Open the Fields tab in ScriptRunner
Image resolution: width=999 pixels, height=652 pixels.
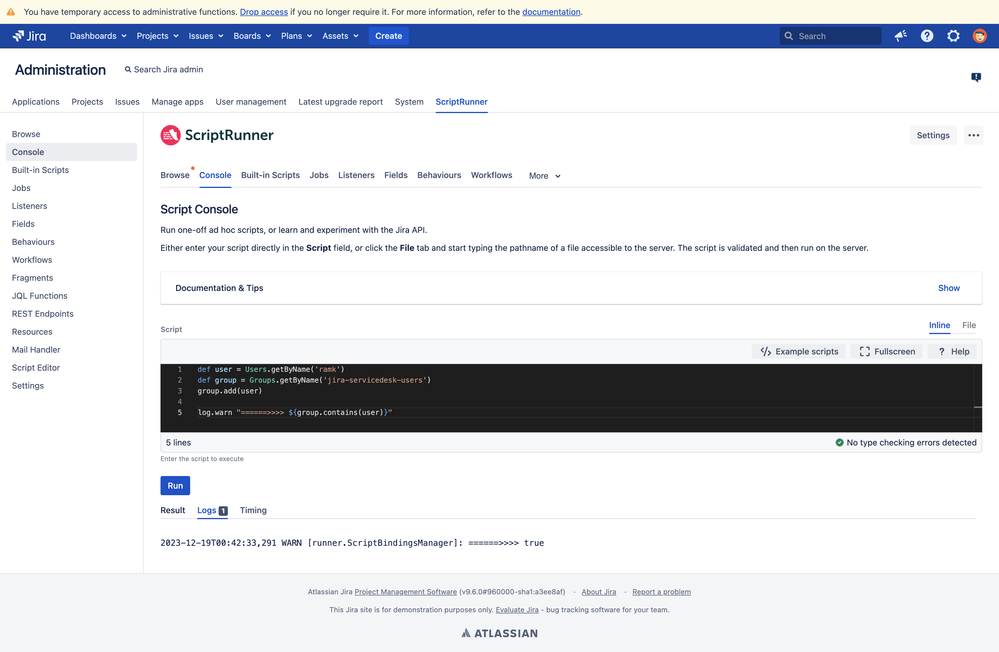[396, 175]
